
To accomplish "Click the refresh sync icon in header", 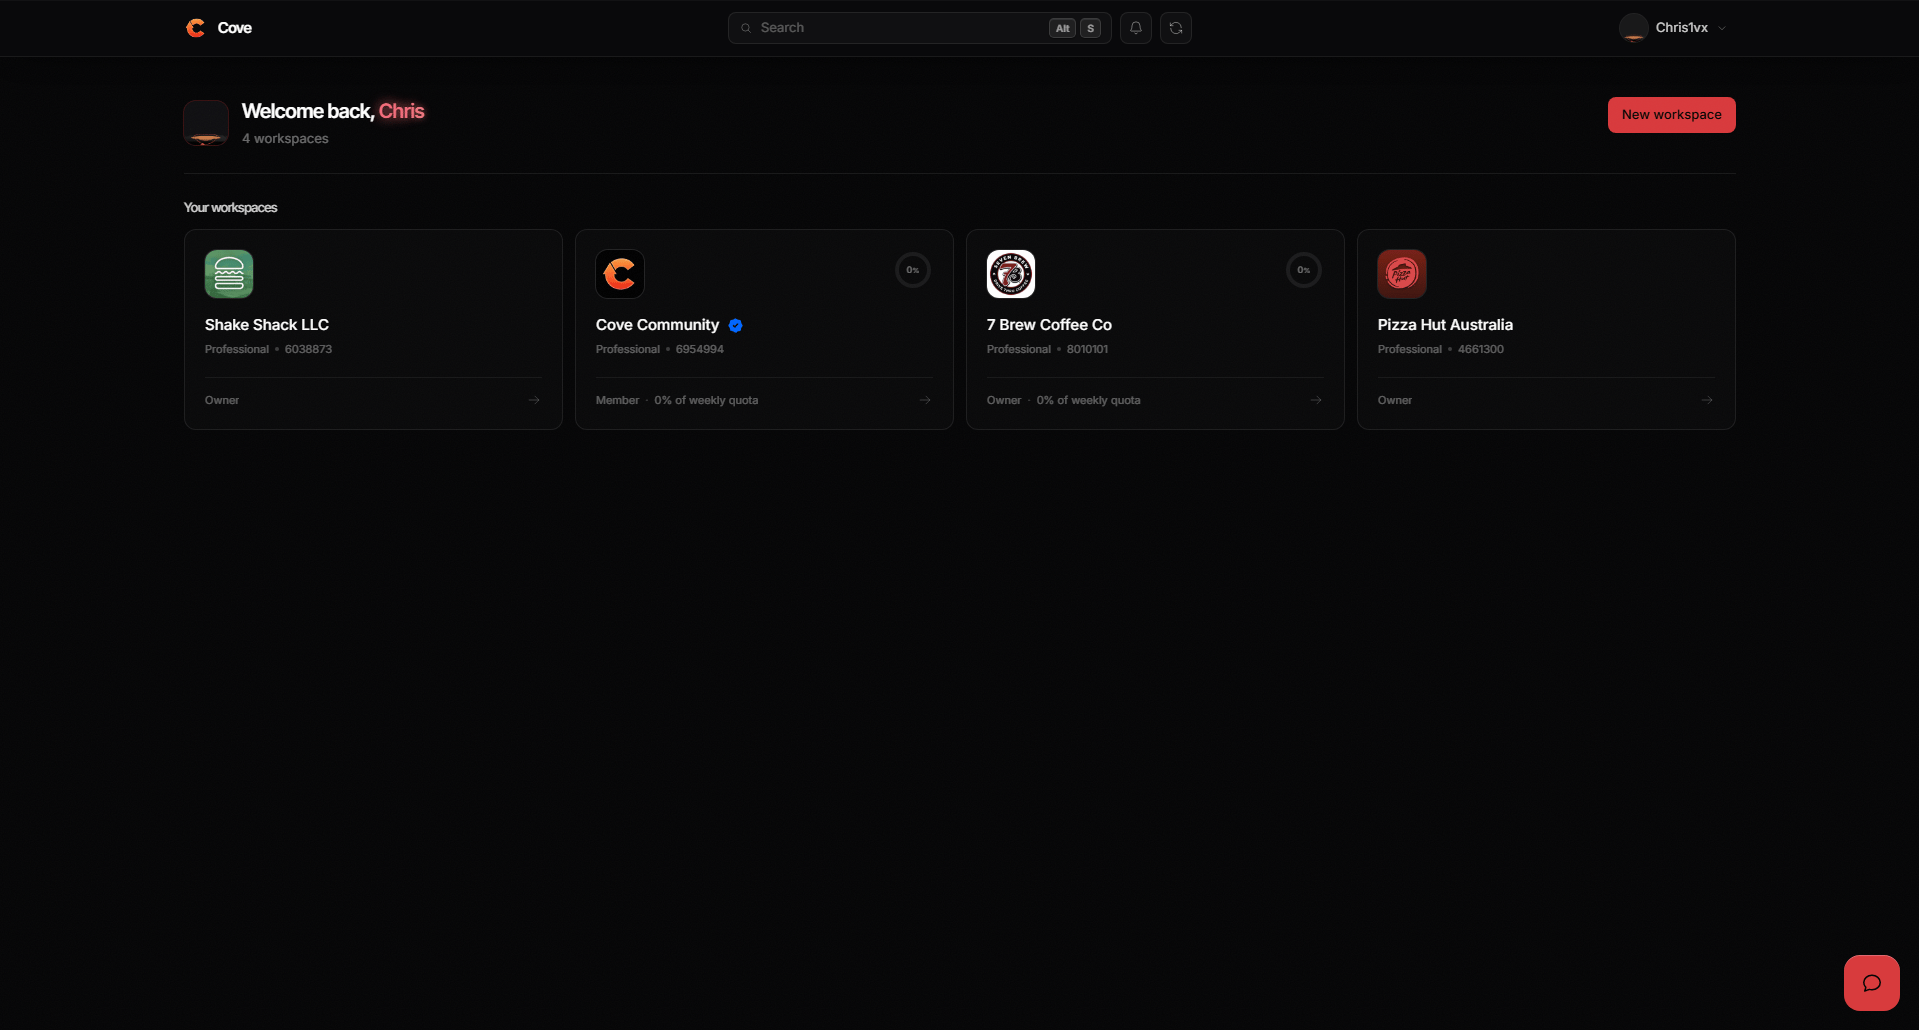I will [1176, 28].
